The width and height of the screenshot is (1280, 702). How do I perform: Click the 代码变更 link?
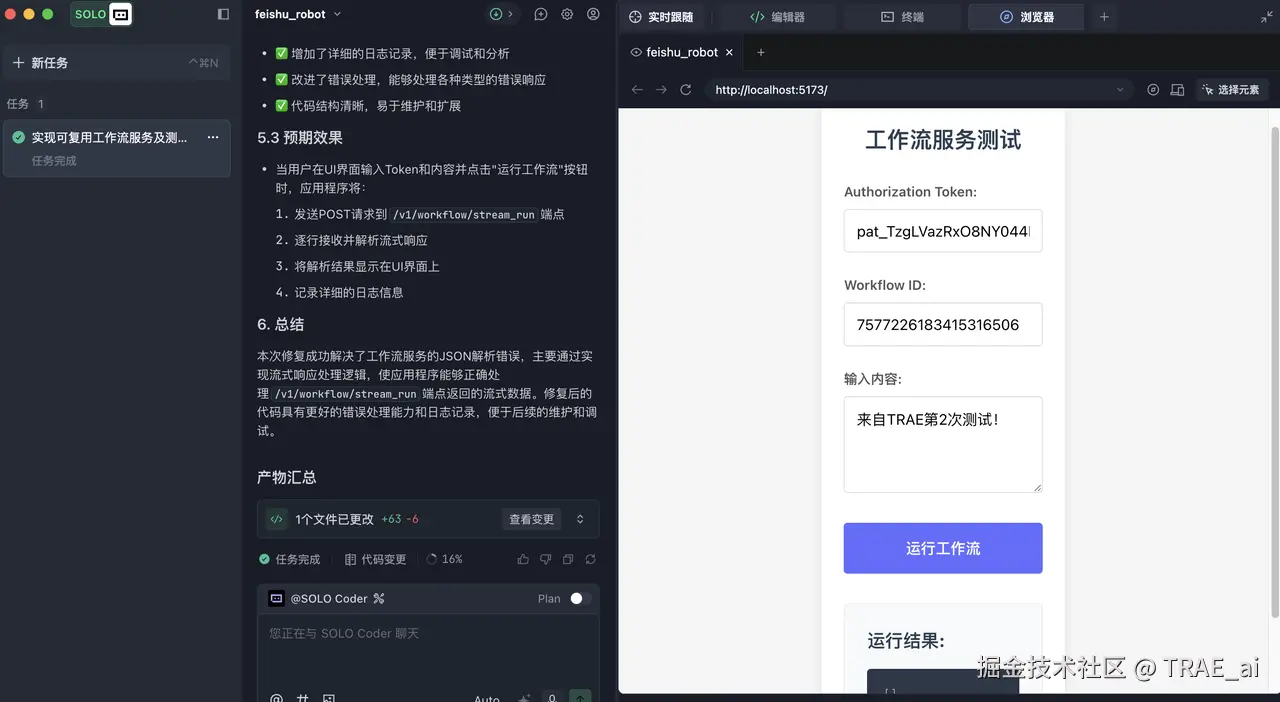pos(376,559)
